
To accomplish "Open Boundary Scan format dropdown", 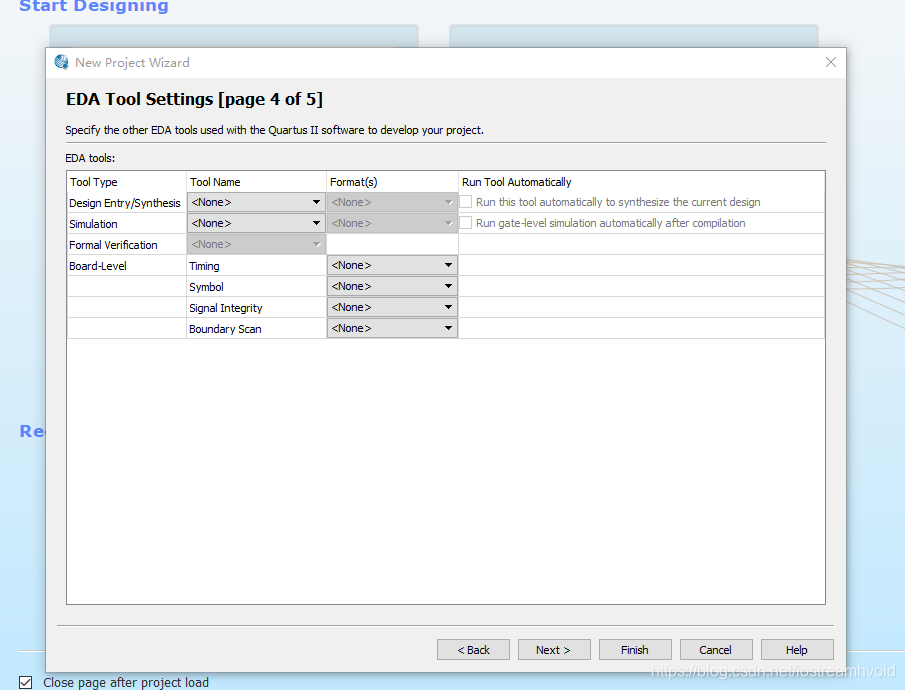I will coord(392,328).
